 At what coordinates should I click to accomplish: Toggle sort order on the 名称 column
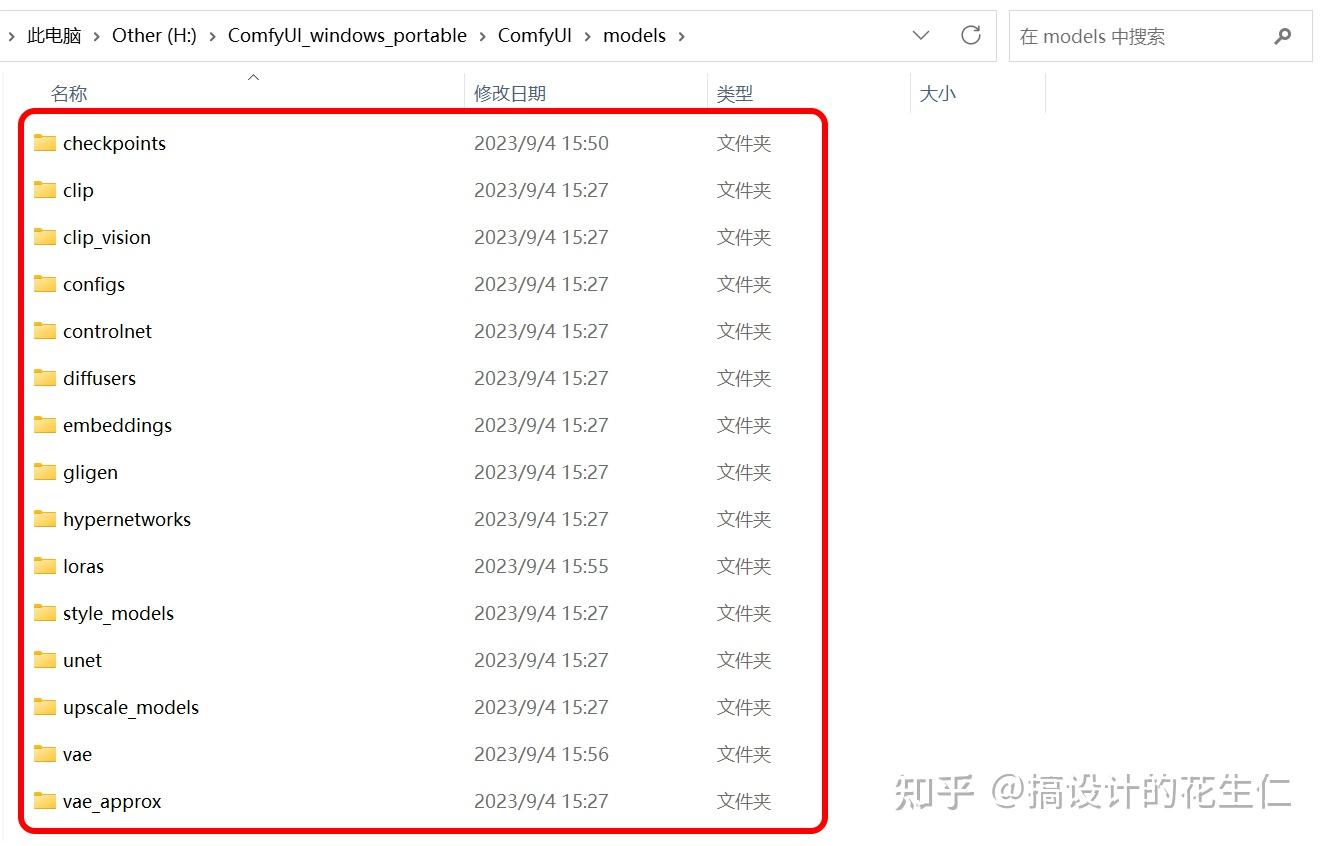[69, 93]
